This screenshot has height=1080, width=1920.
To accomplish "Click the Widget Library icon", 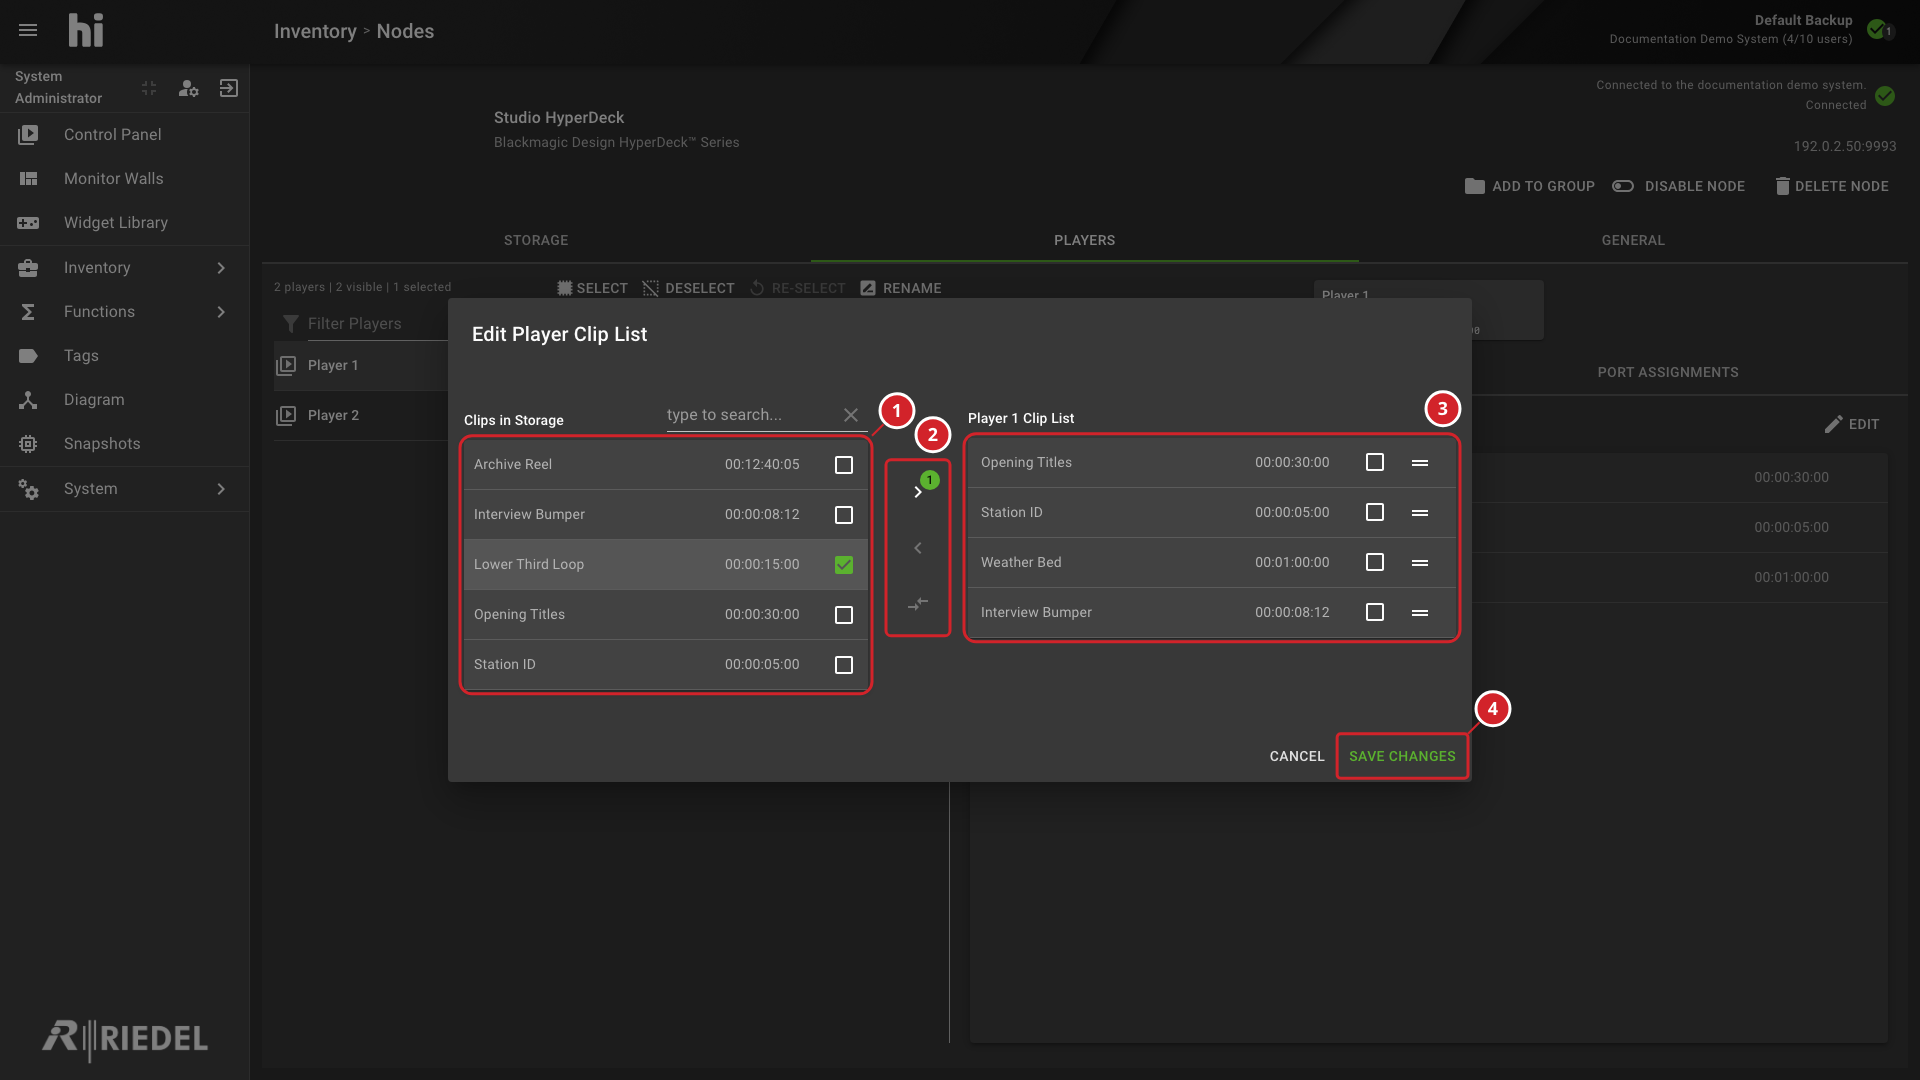I will point(28,222).
